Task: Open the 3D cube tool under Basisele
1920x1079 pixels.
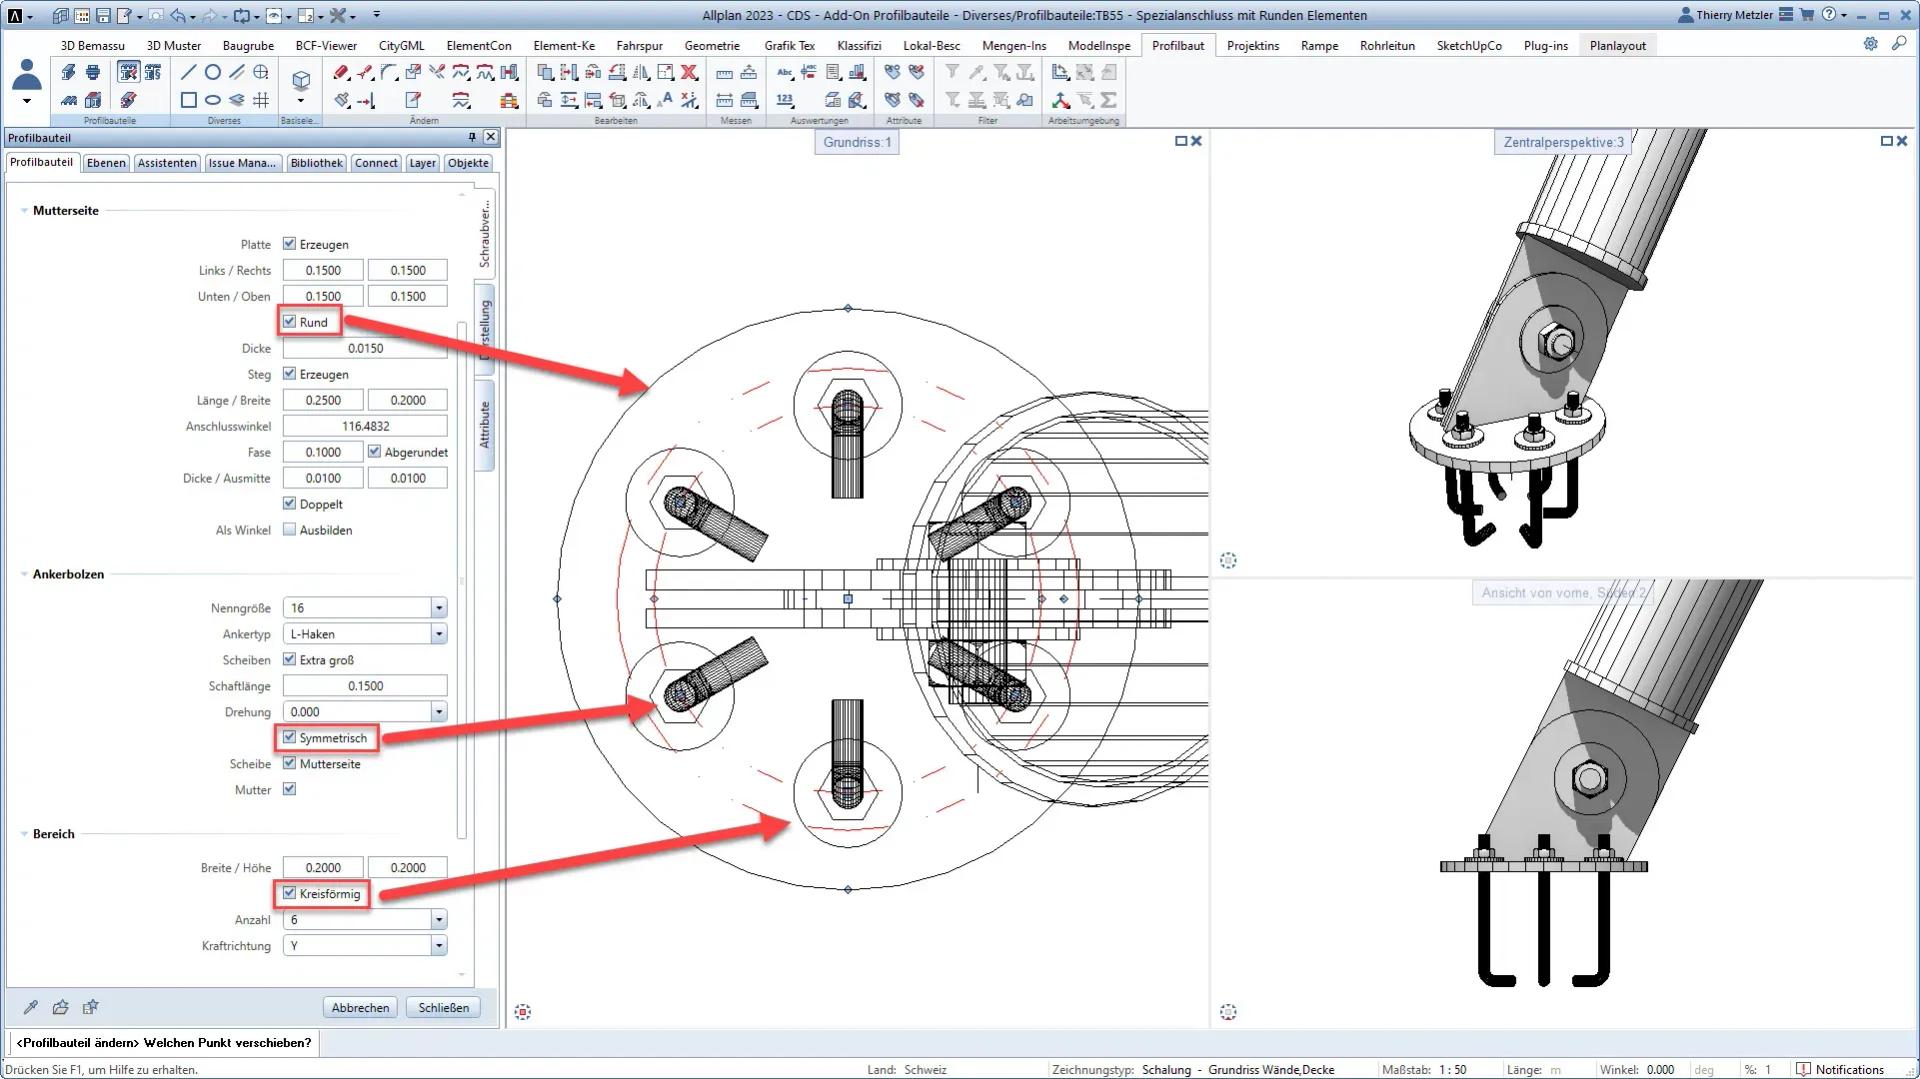Action: coord(301,82)
